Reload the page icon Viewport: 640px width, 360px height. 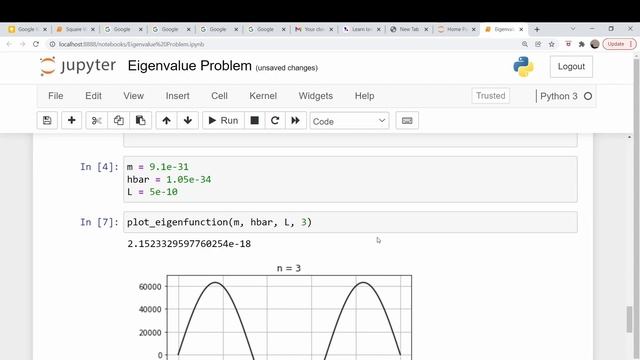(x=36, y=44)
